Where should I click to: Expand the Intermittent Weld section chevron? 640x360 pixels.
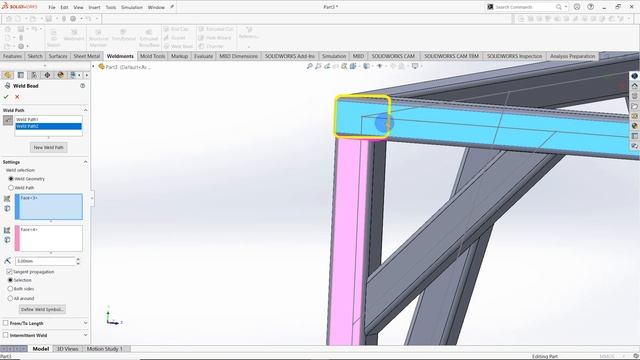(x=85, y=335)
